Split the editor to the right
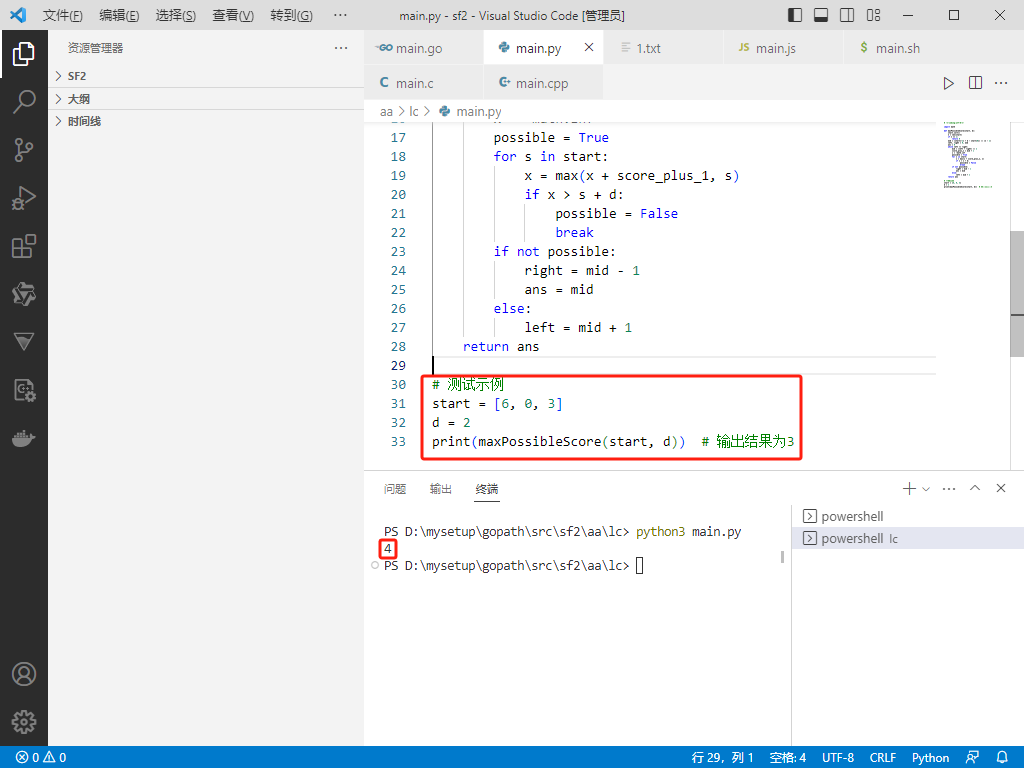 click(975, 83)
